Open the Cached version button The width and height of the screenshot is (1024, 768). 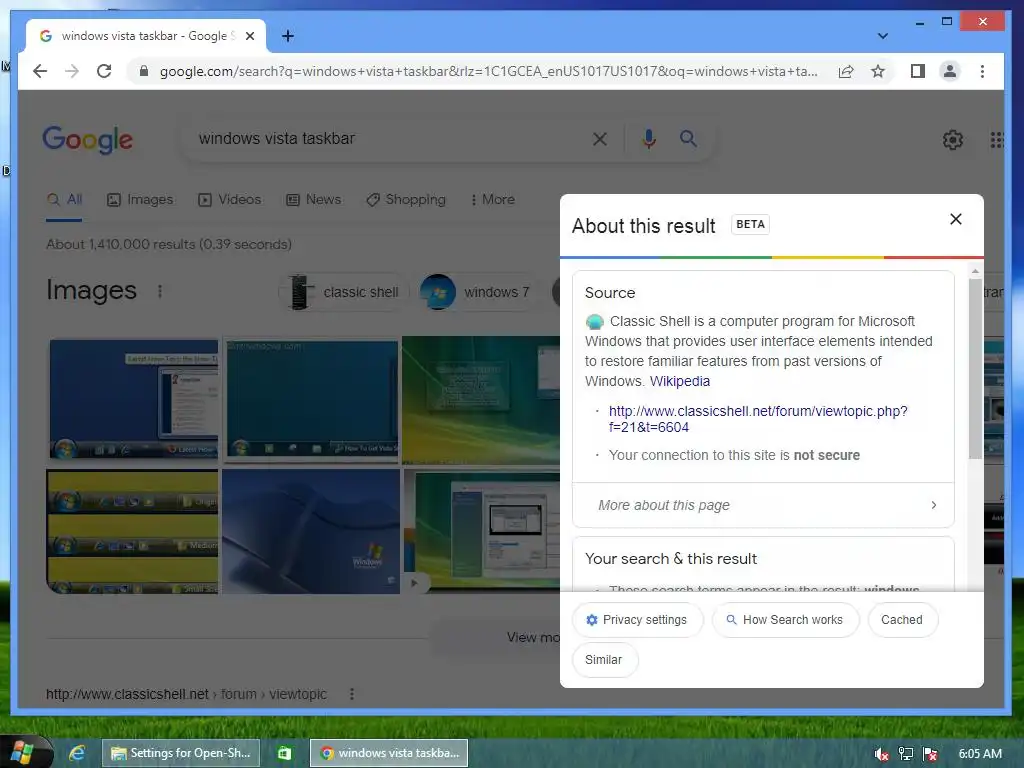pos(902,620)
